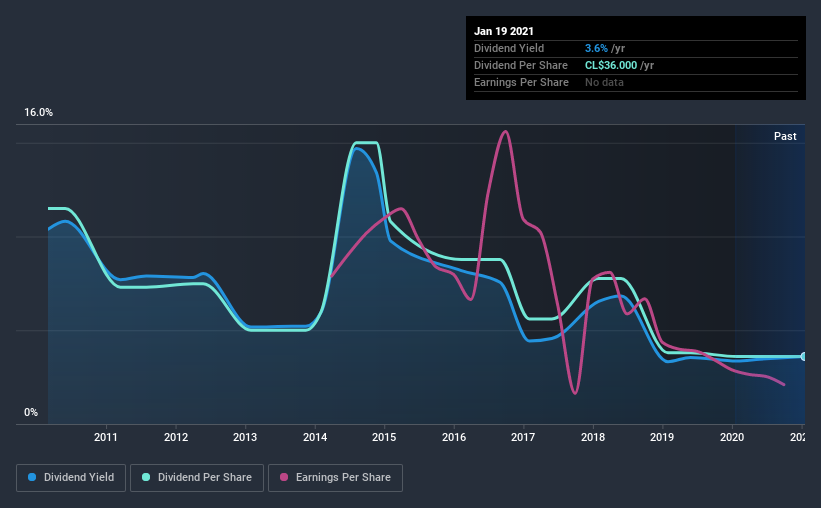Click the teal Dividend Per Share legend dot
The height and width of the screenshot is (508, 821).
pyautogui.click(x=146, y=477)
